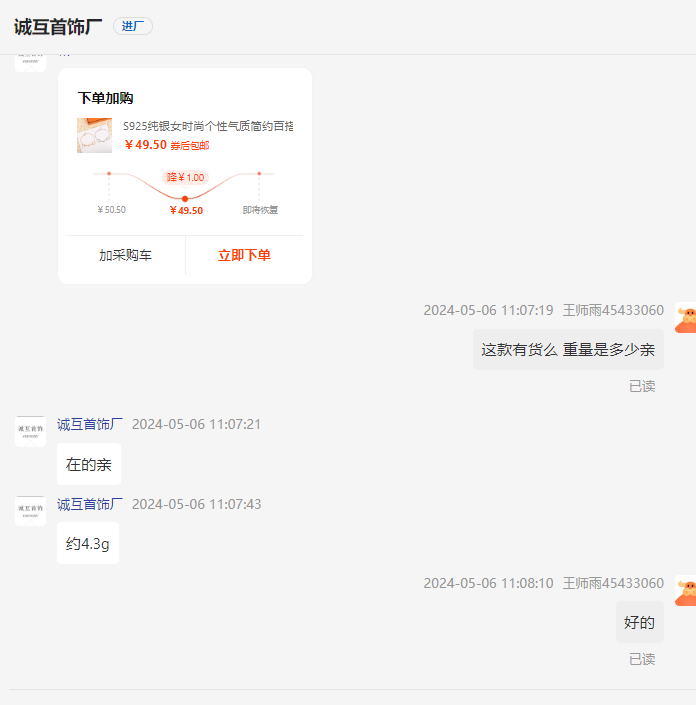Open the 诚互首饰厂 chat header title

pos(58,26)
